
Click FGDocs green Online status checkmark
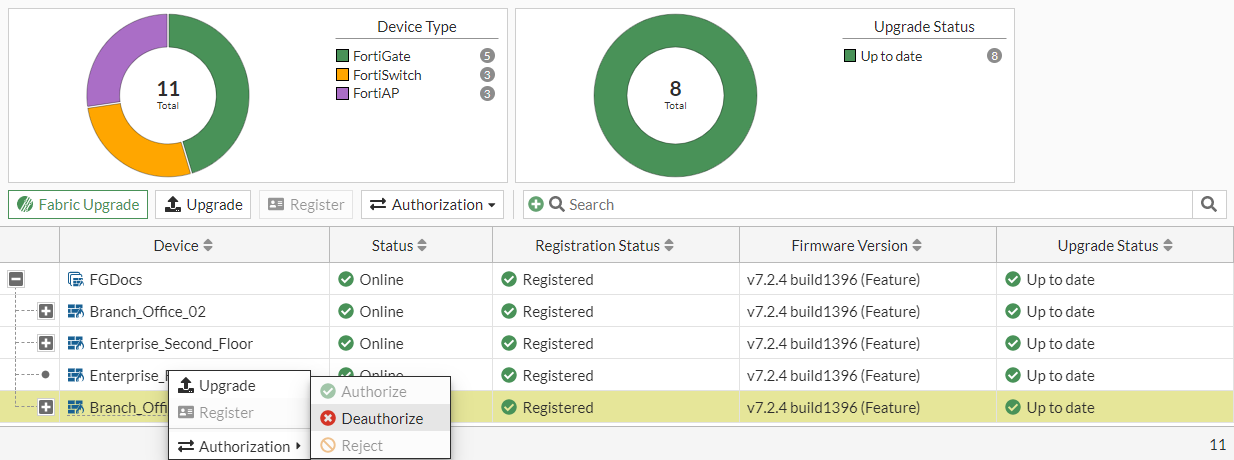346,280
